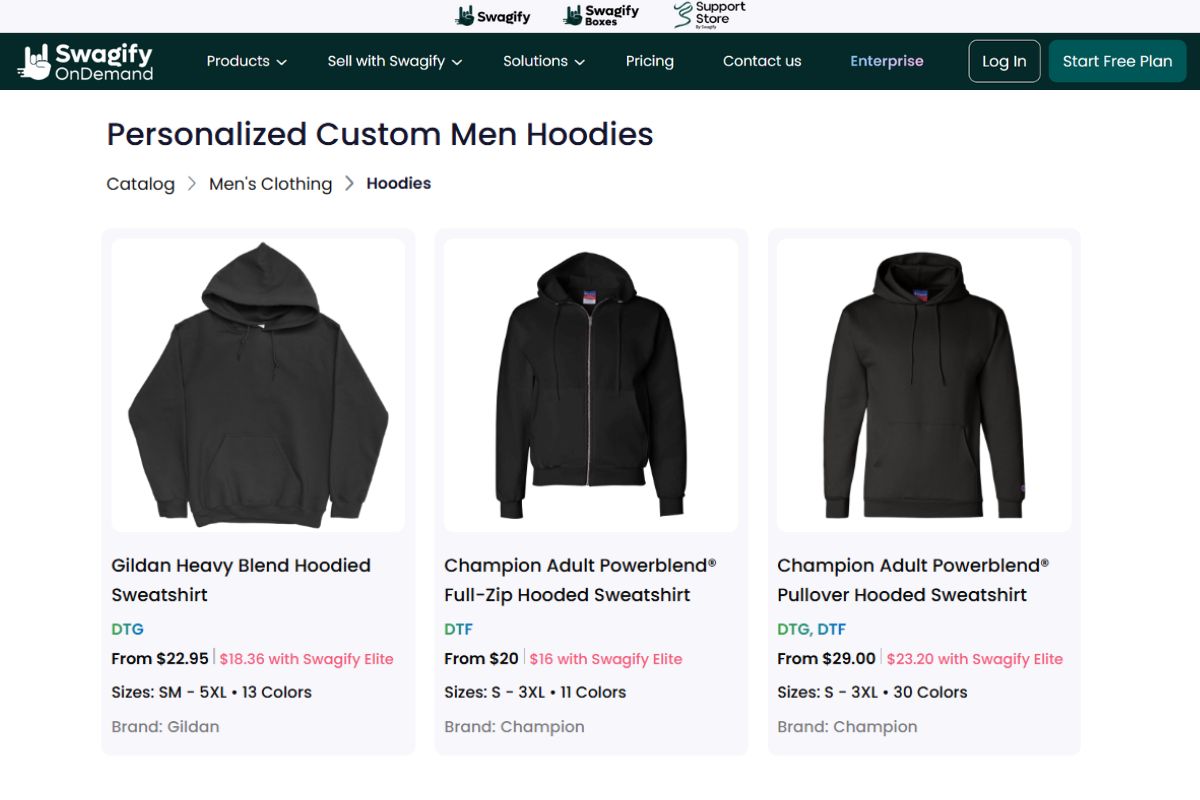Open the Swagify Boxes icon link

click(x=601, y=15)
